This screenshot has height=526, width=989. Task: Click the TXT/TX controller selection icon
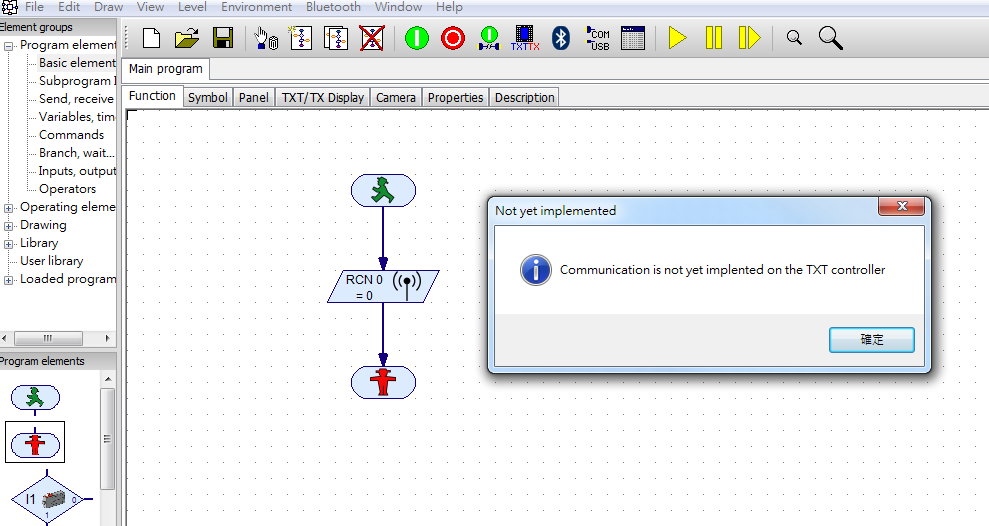pyautogui.click(x=525, y=39)
